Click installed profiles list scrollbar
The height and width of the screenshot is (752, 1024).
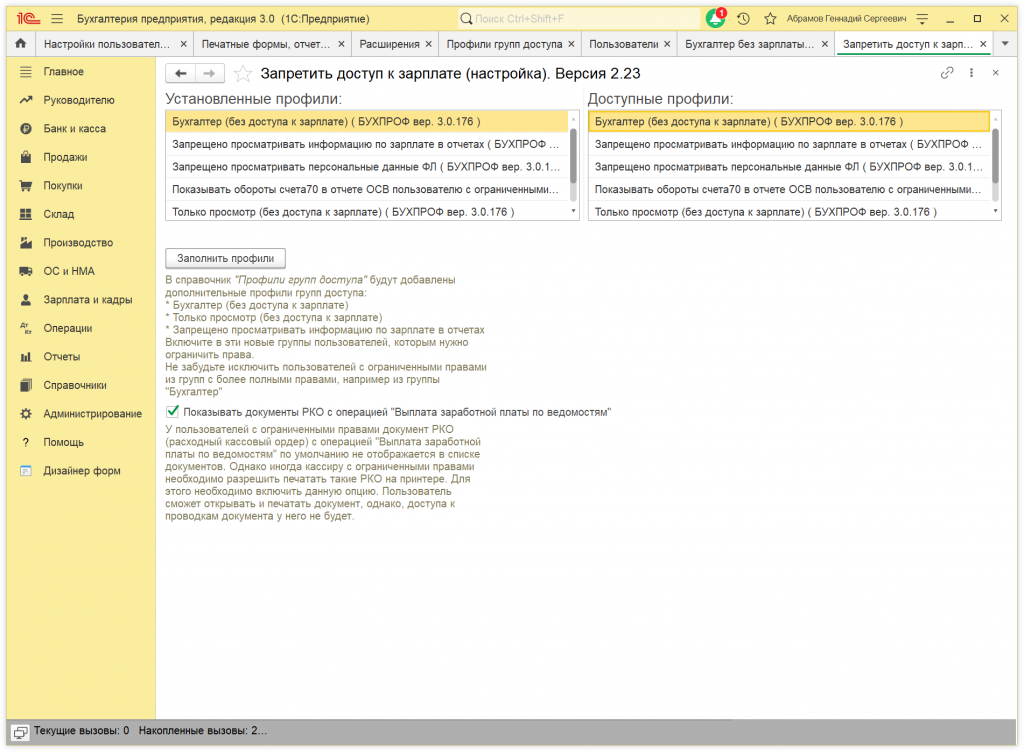click(573, 157)
